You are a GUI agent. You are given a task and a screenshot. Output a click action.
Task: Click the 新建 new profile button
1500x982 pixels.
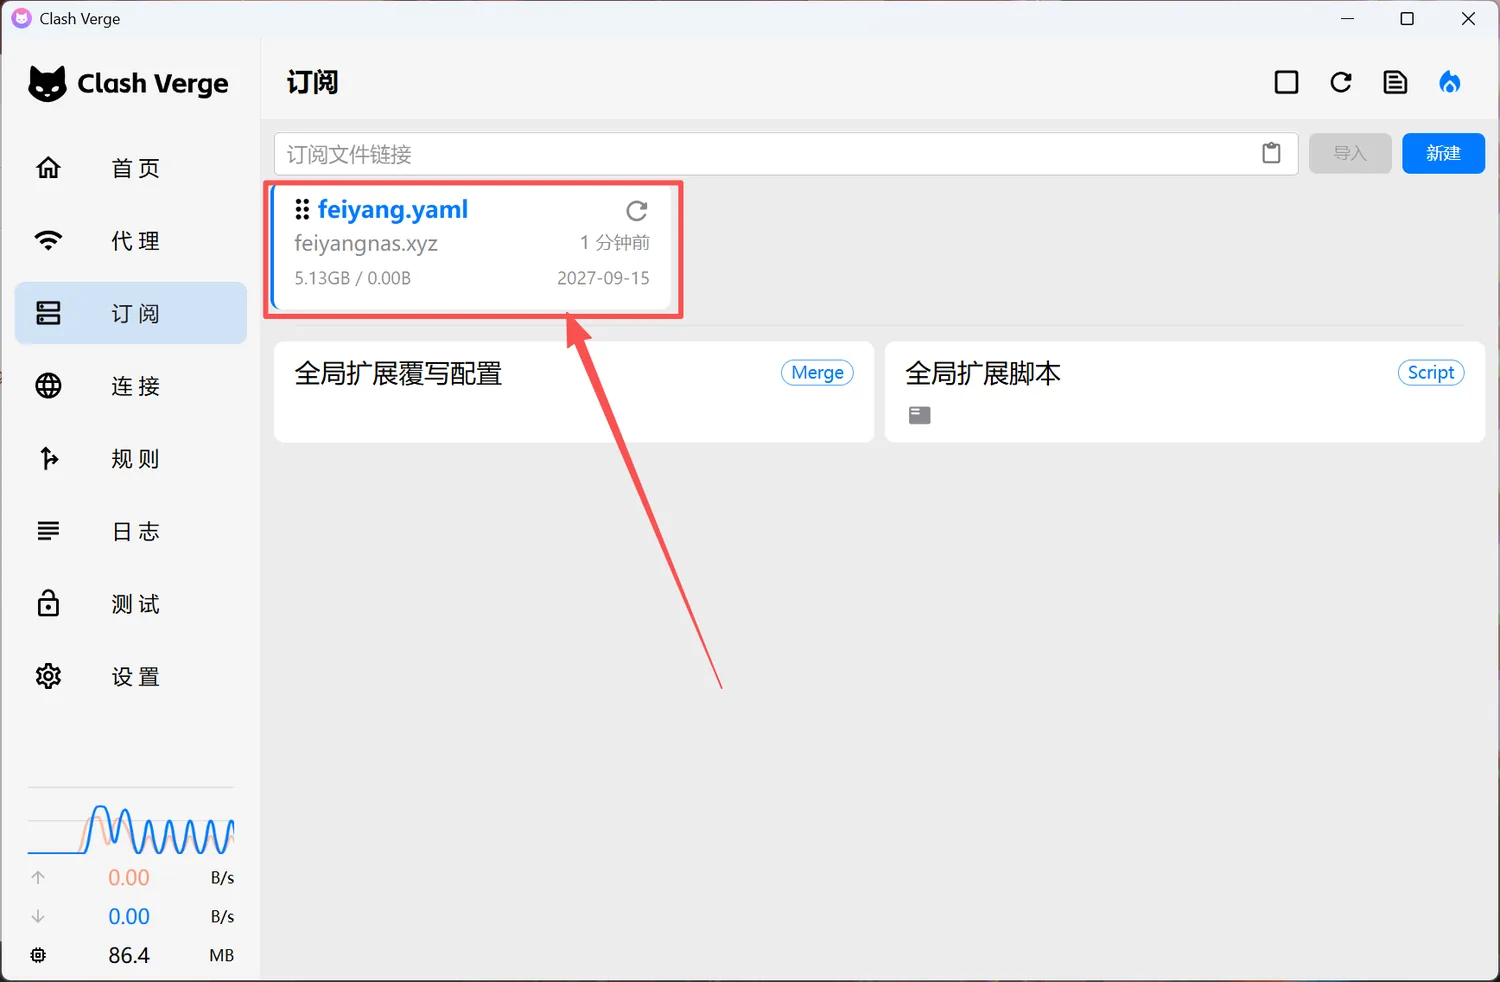[1443, 153]
